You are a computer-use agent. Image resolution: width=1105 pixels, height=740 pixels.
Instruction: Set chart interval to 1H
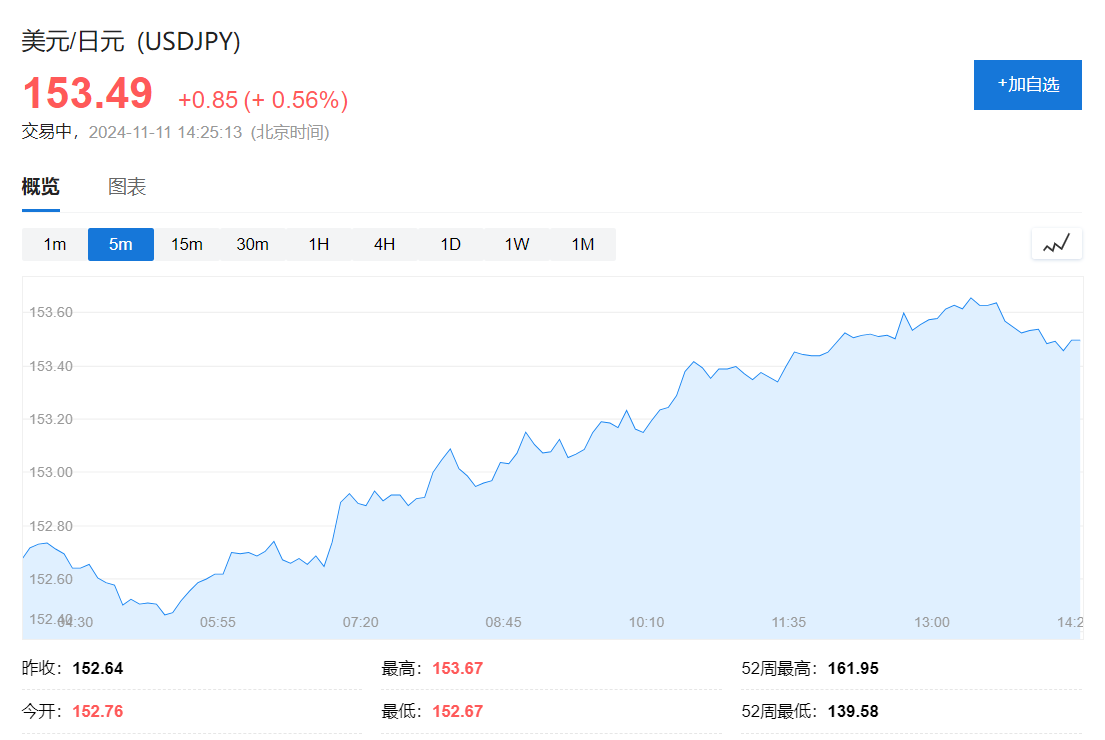pos(319,244)
